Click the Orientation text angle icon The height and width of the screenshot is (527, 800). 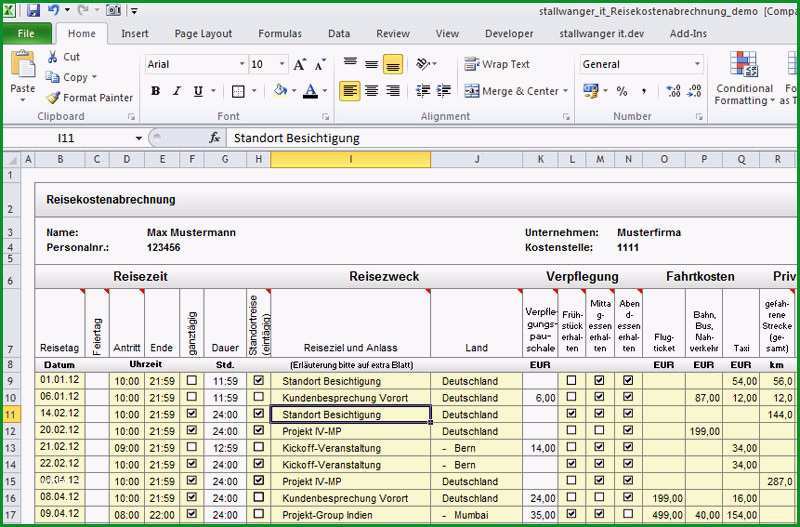tap(423, 64)
